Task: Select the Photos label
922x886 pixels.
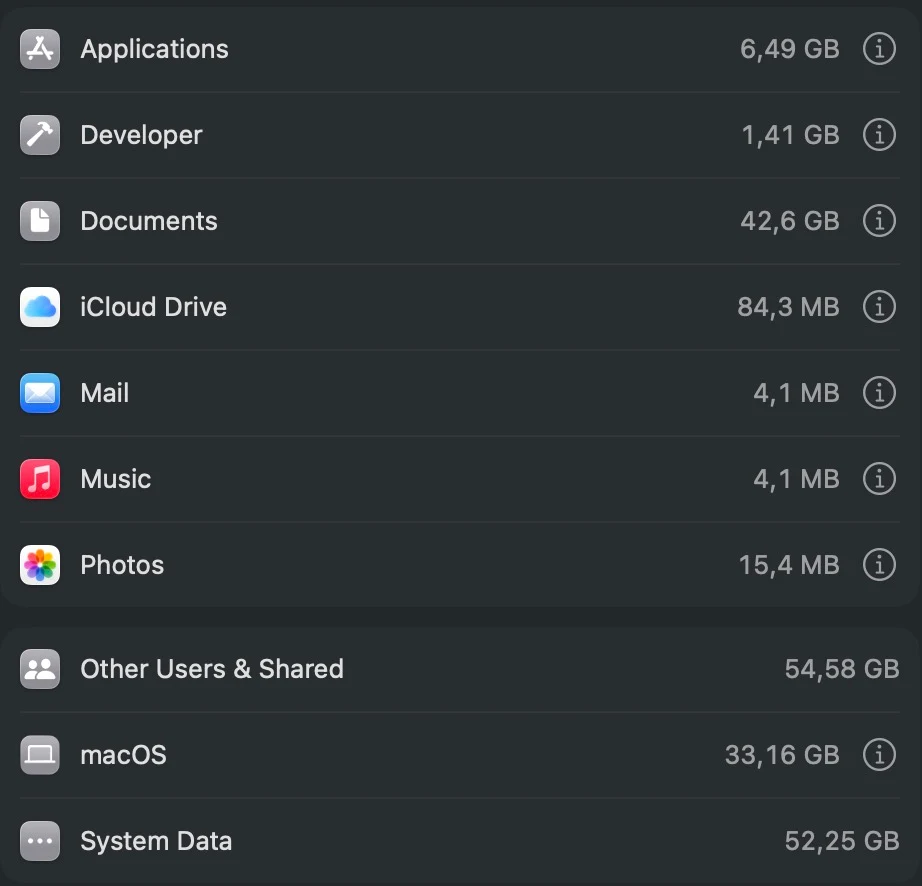Action: tap(122, 565)
